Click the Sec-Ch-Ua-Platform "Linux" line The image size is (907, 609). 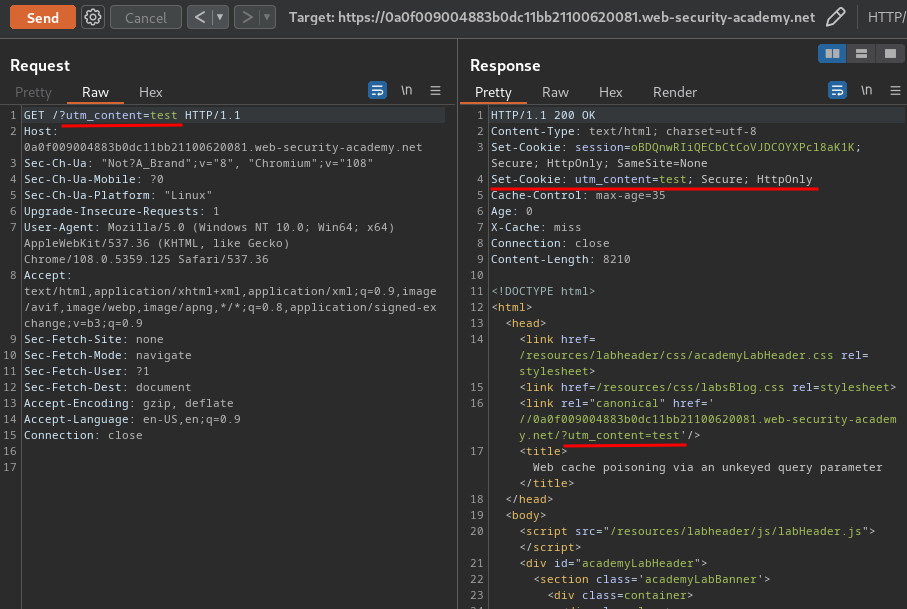click(118, 195)
